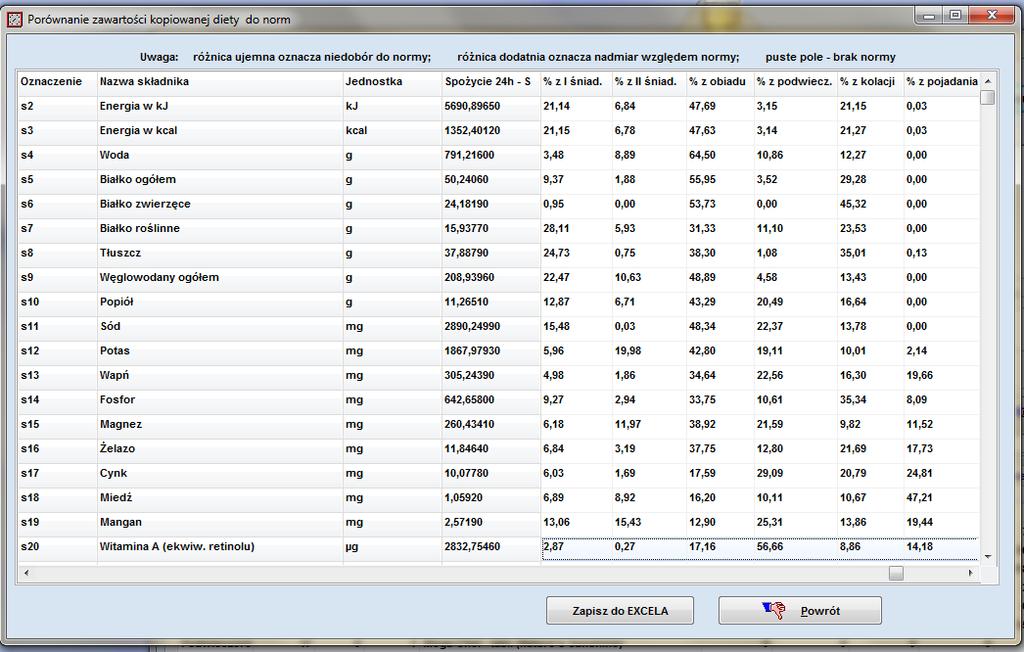1024x652 pixels.
Task: Select the Białko roślinne cell
Action: [220, 229]
